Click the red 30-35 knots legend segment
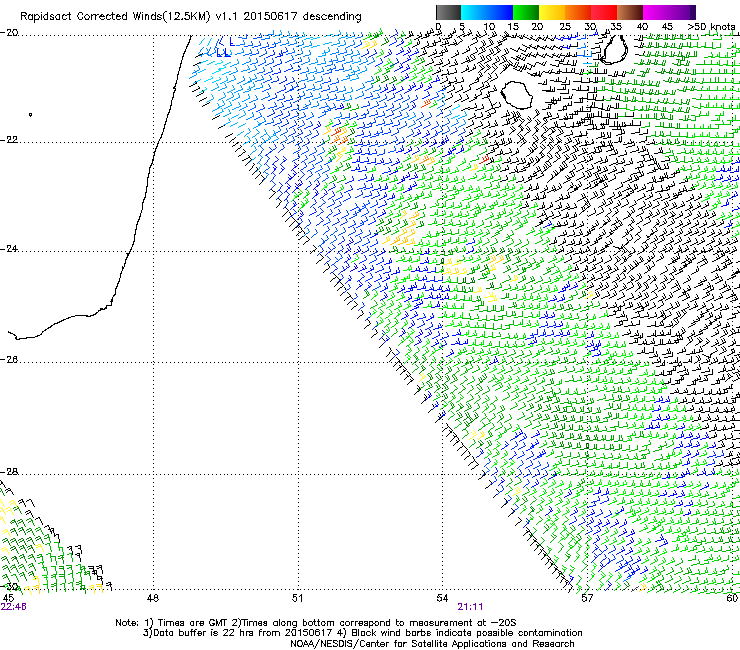This screenshot has height=650, width=740. coord(604,12)
